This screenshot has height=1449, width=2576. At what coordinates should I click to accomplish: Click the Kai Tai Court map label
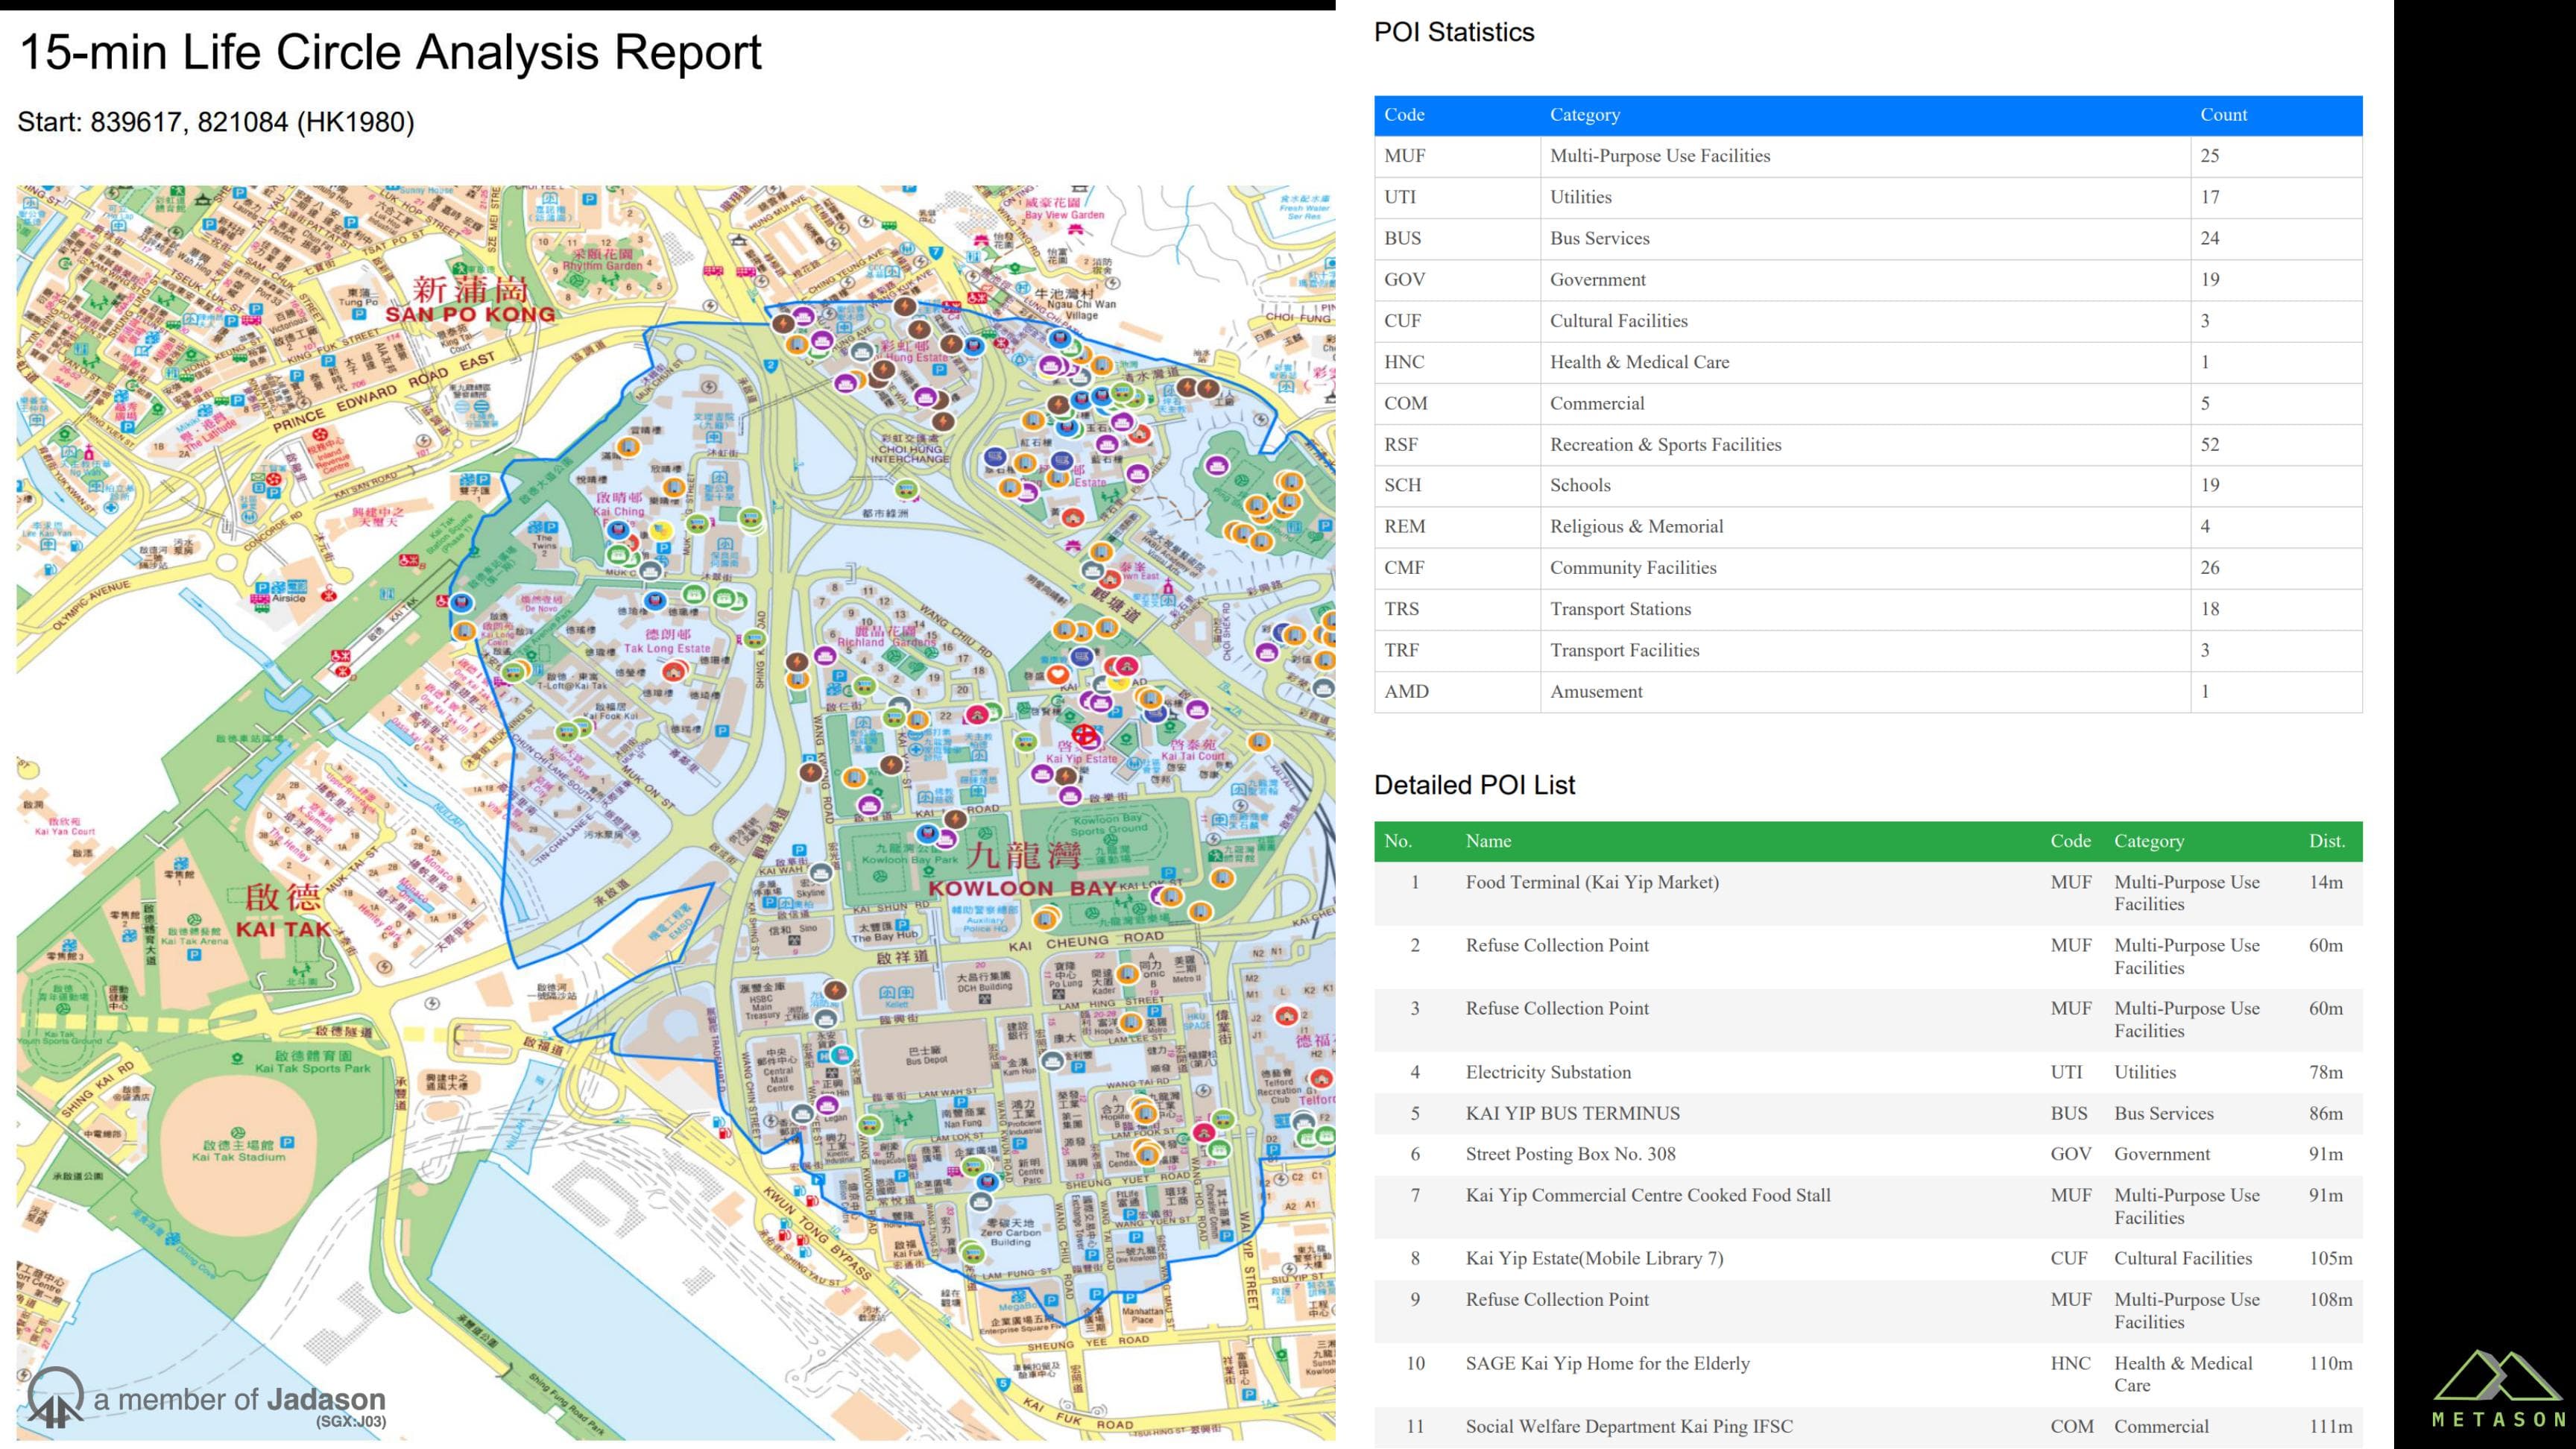(1193, 756)
